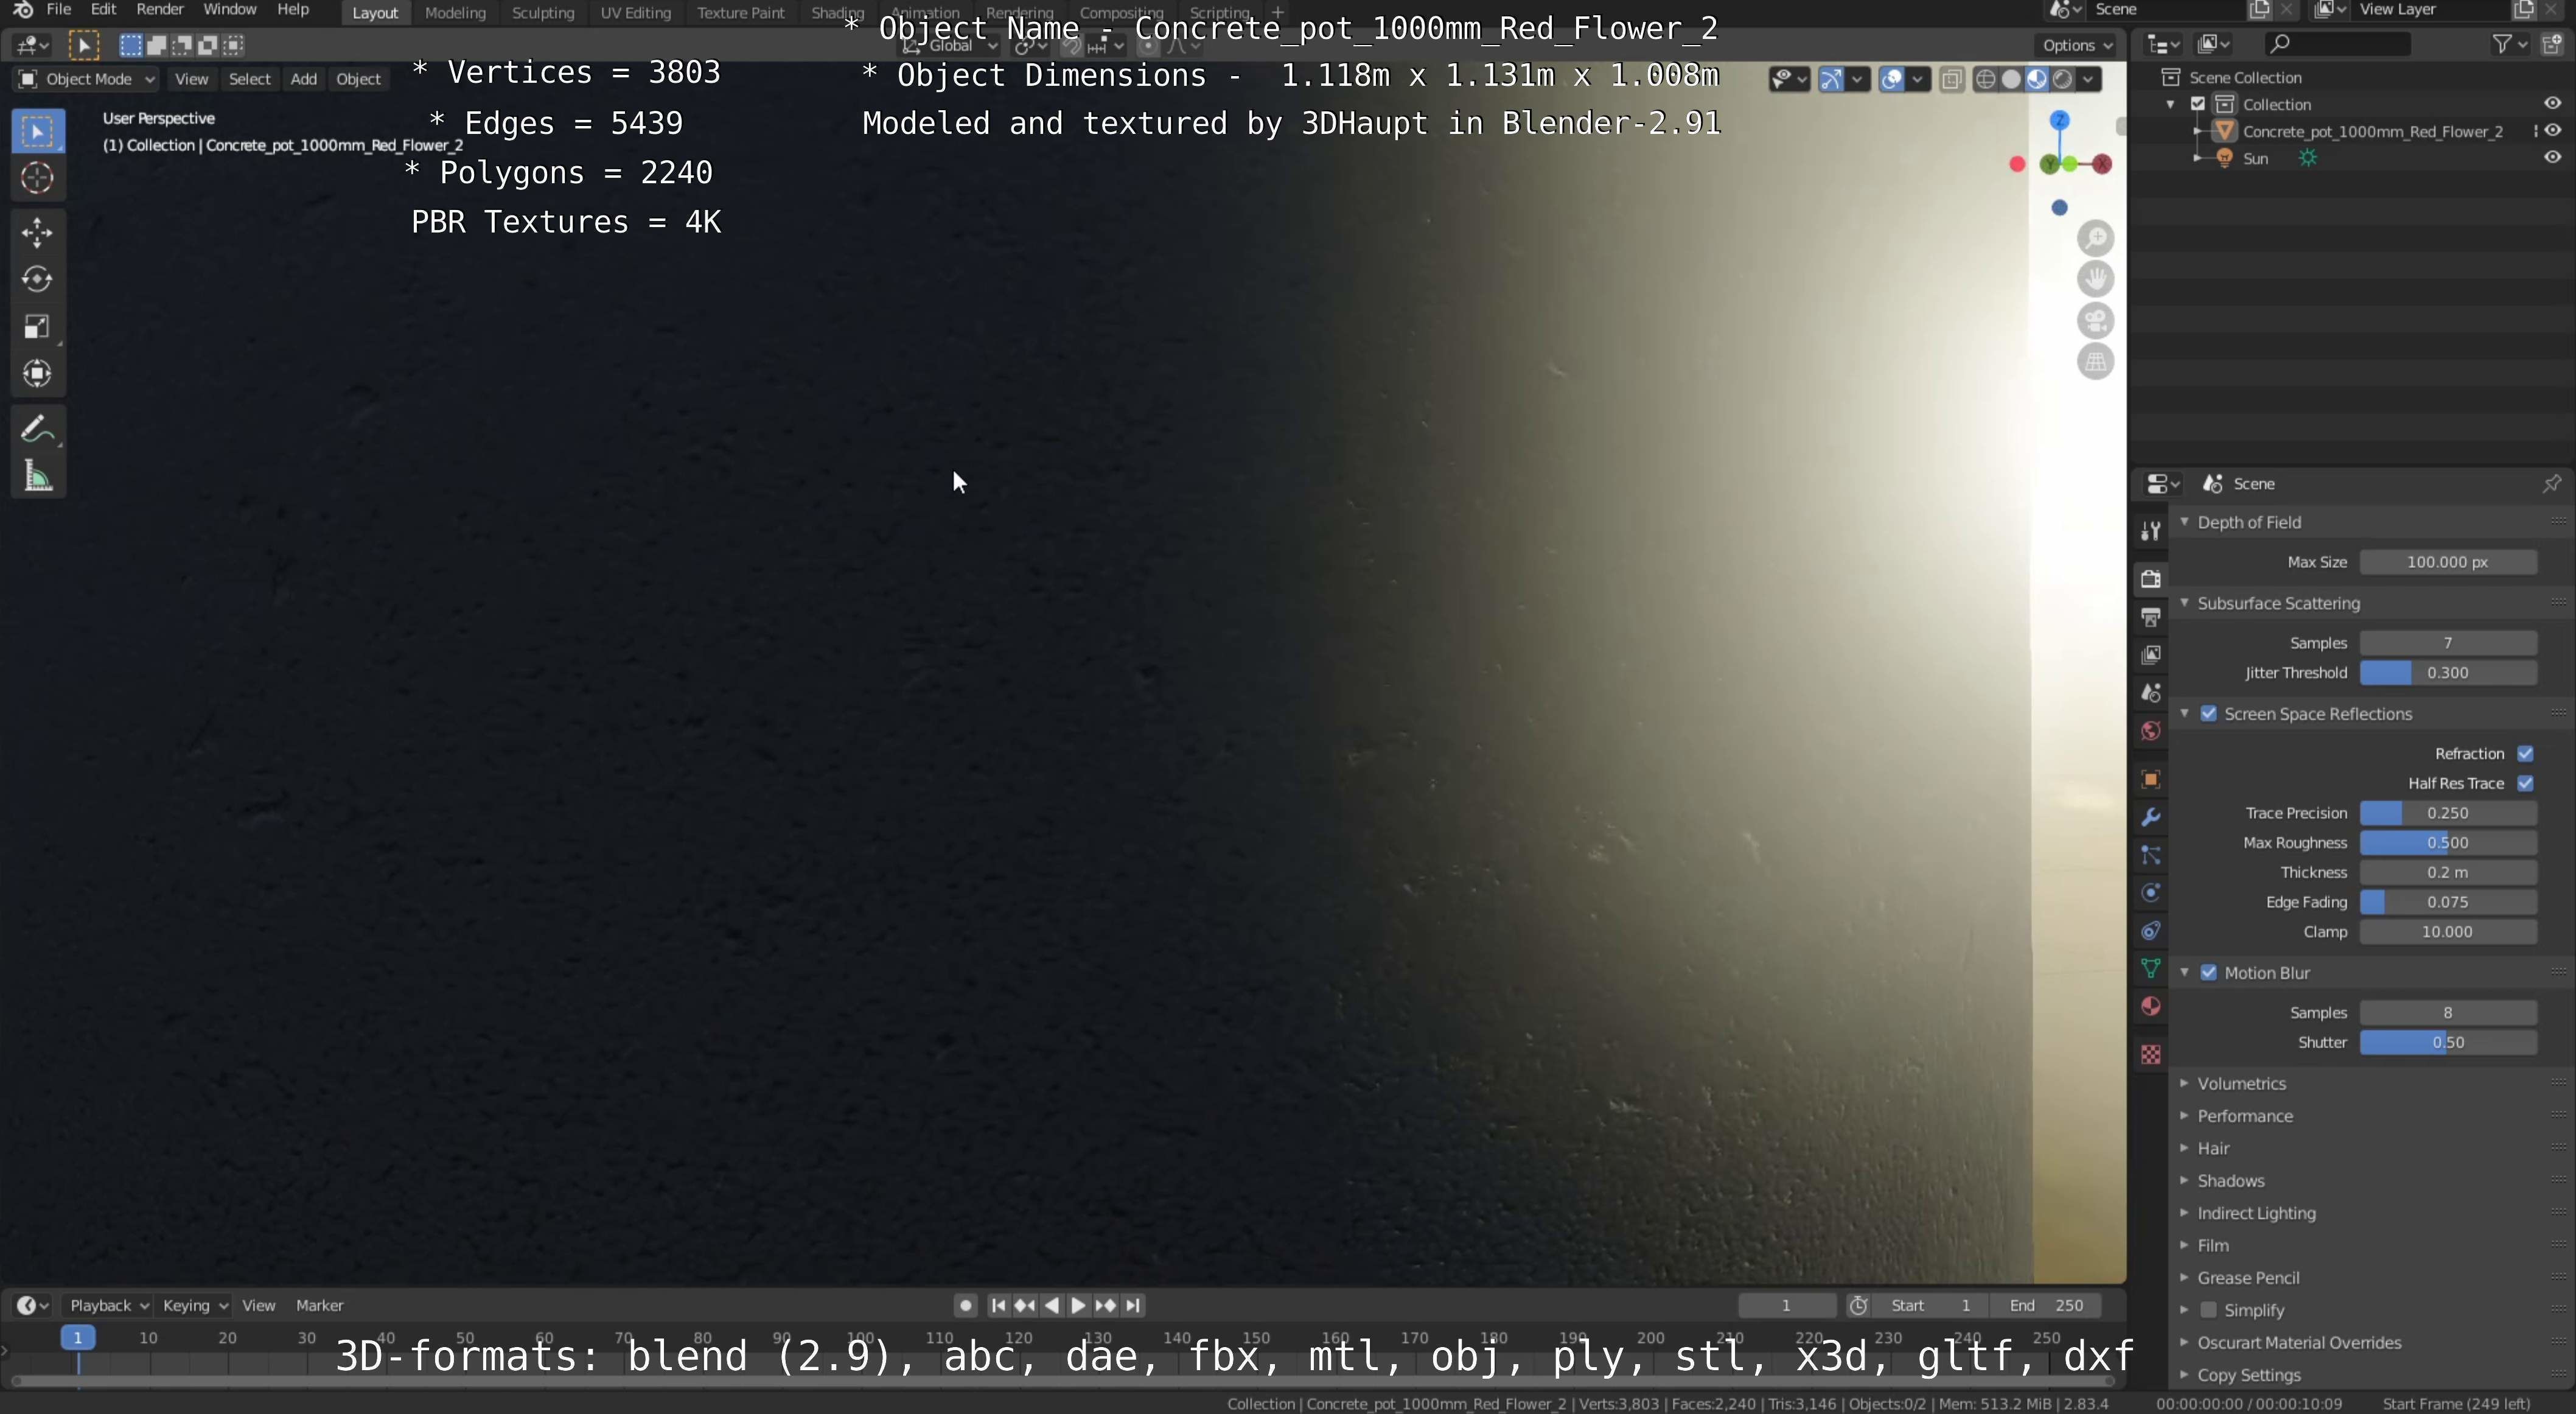Toggle camera view in viewport
Viewport: 2576px width, 1414px height.
point(2095,321)
